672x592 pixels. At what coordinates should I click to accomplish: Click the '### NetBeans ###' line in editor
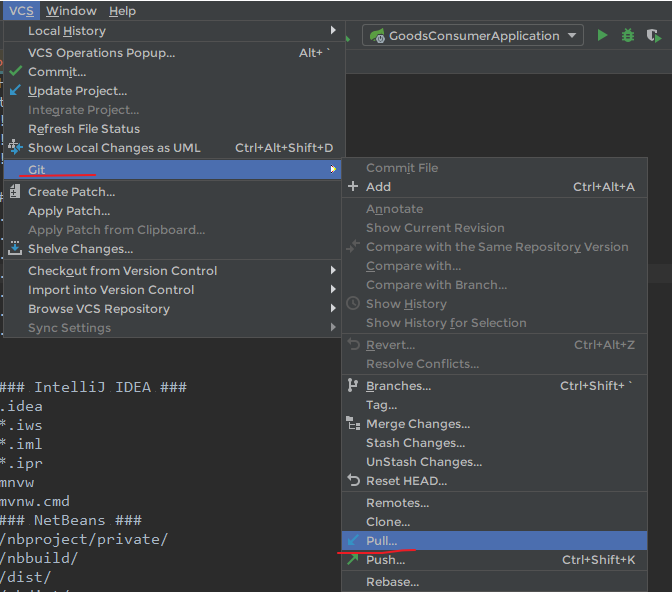[71, 520]
